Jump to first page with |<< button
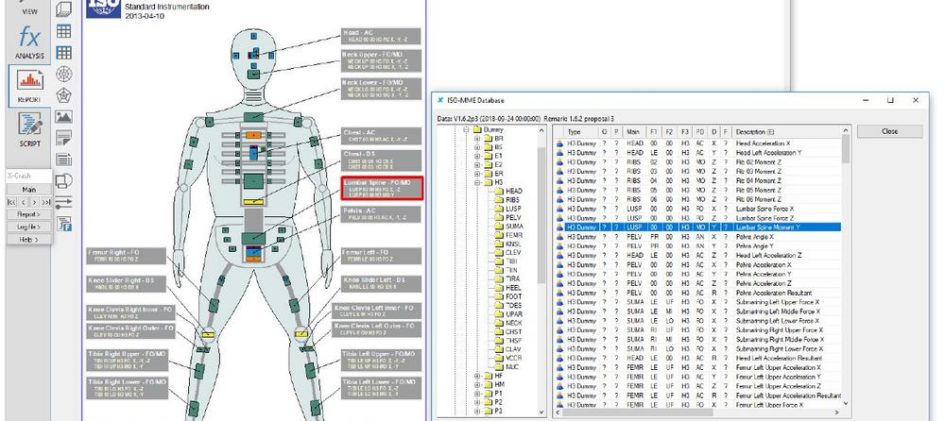 (11, 202)
